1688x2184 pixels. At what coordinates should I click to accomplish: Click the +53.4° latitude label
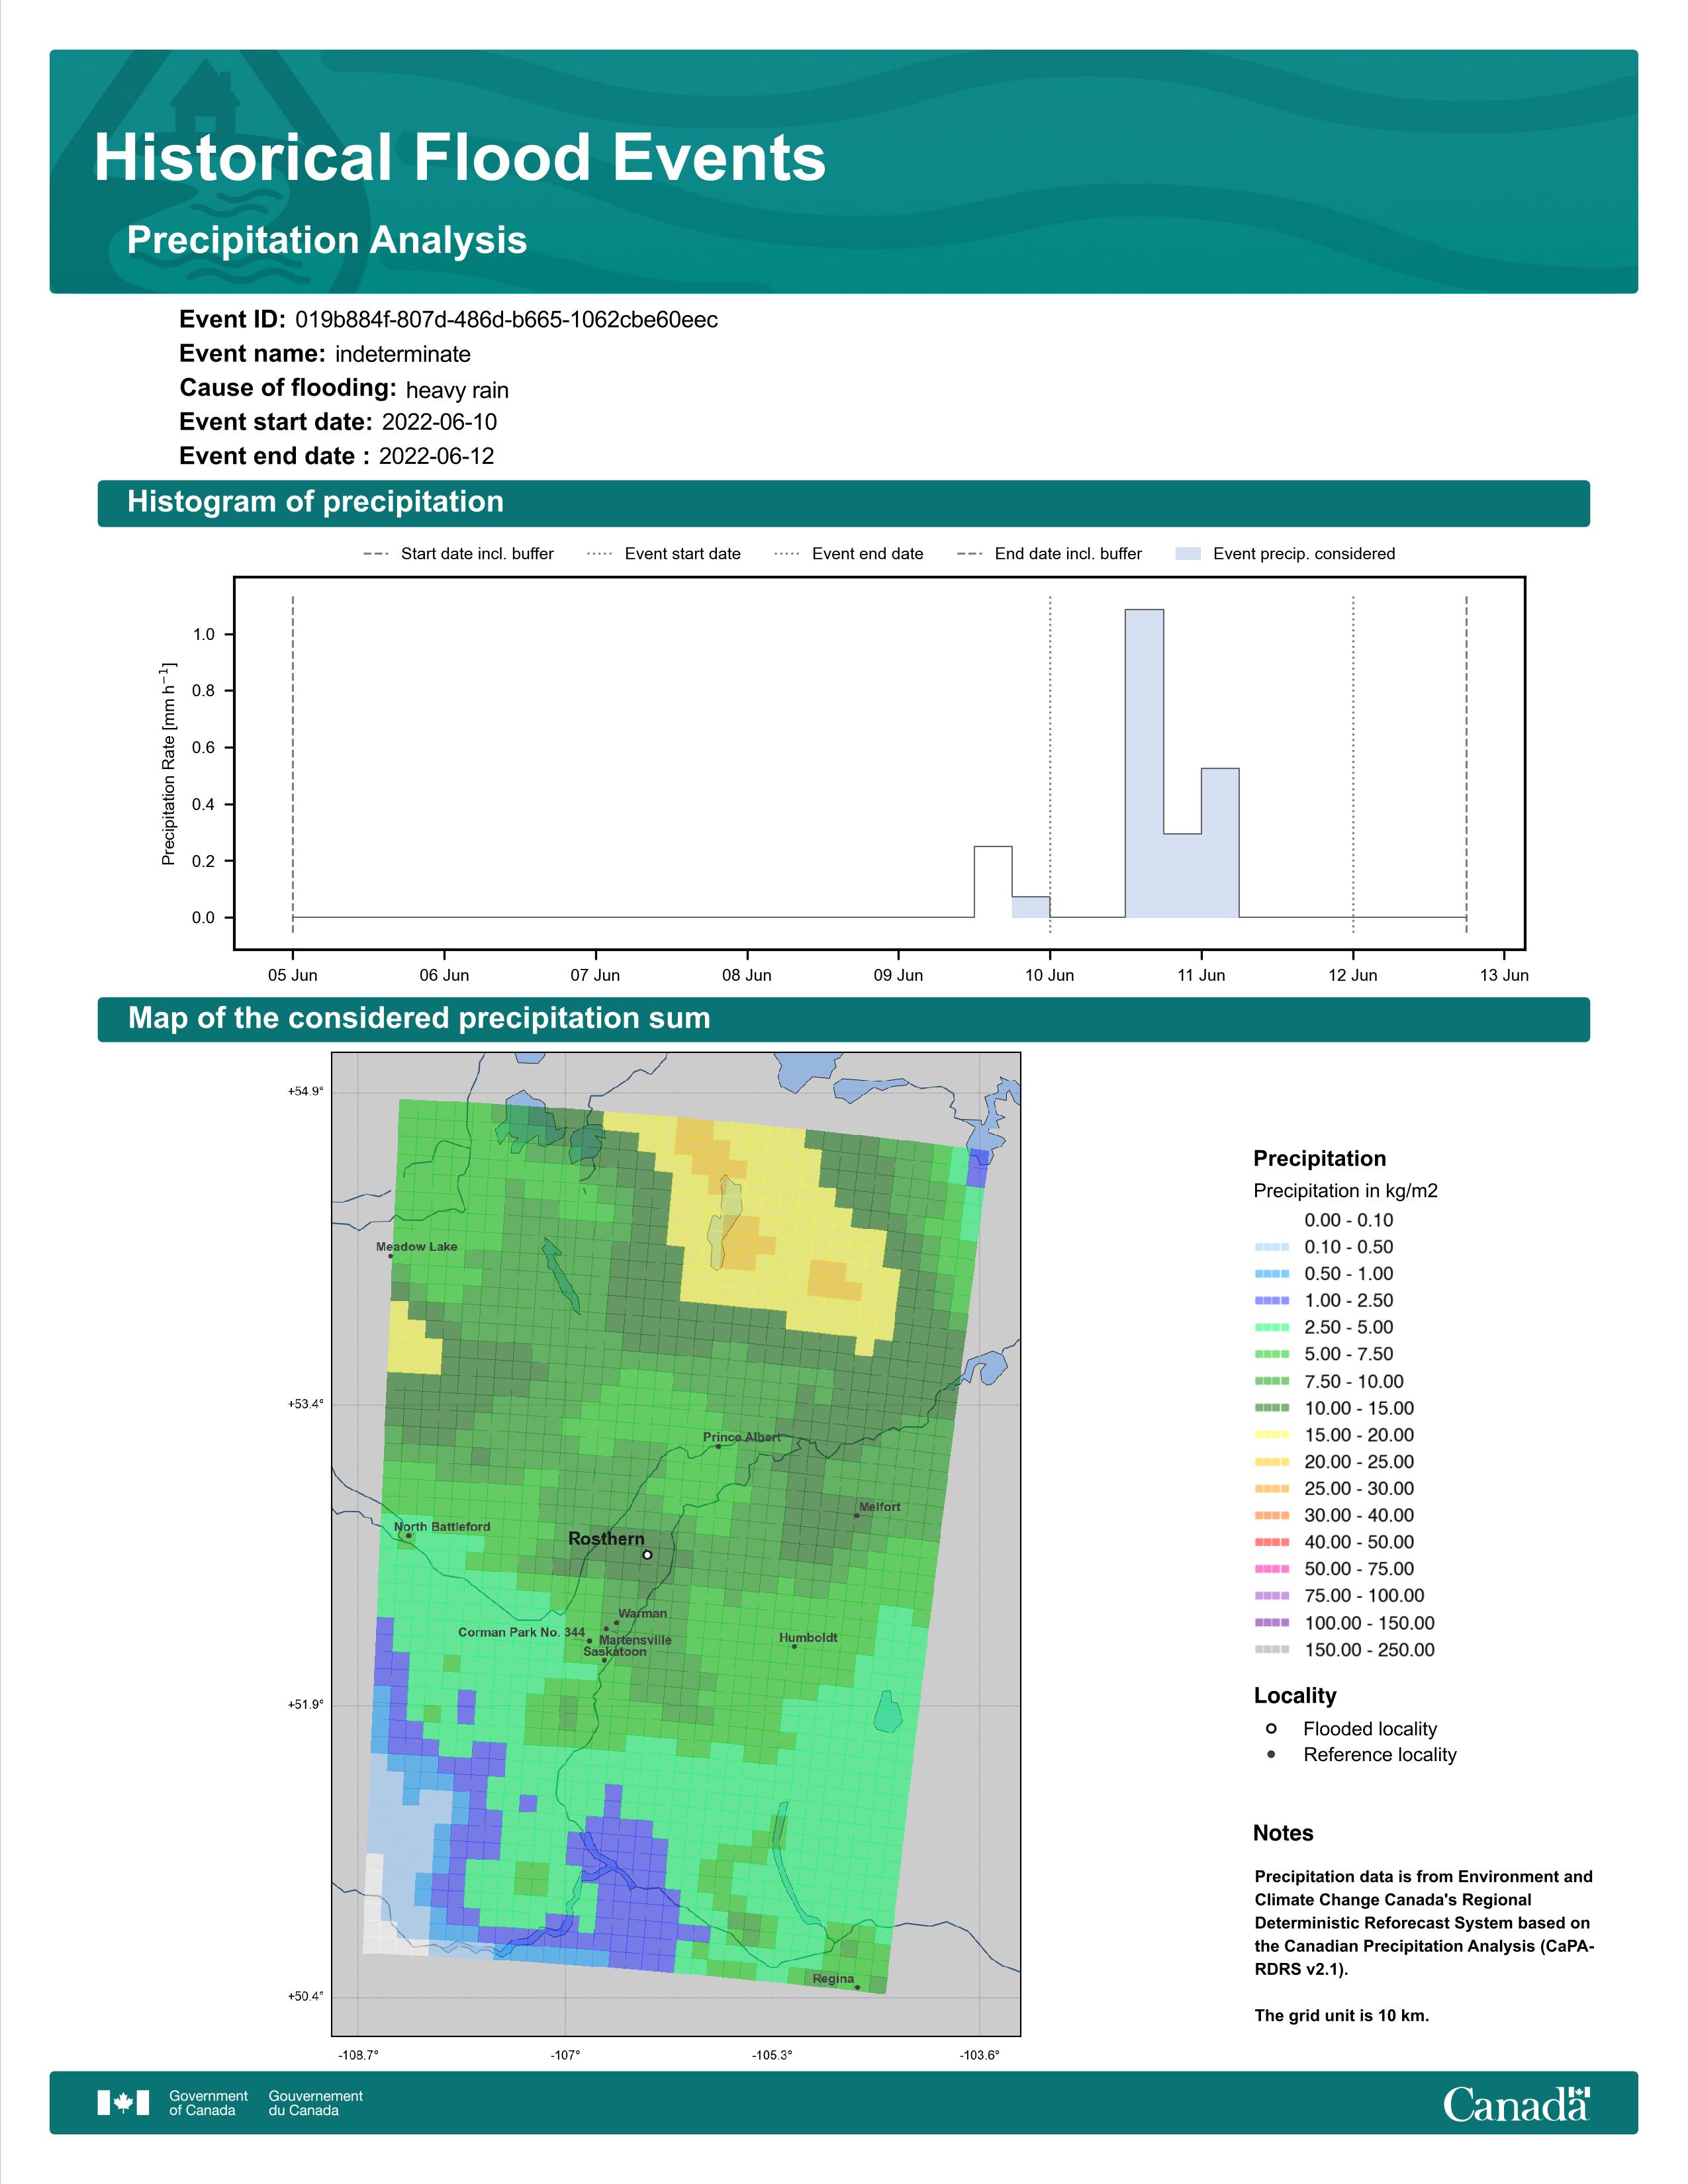pyautogui.click(x=305, y=1404)
